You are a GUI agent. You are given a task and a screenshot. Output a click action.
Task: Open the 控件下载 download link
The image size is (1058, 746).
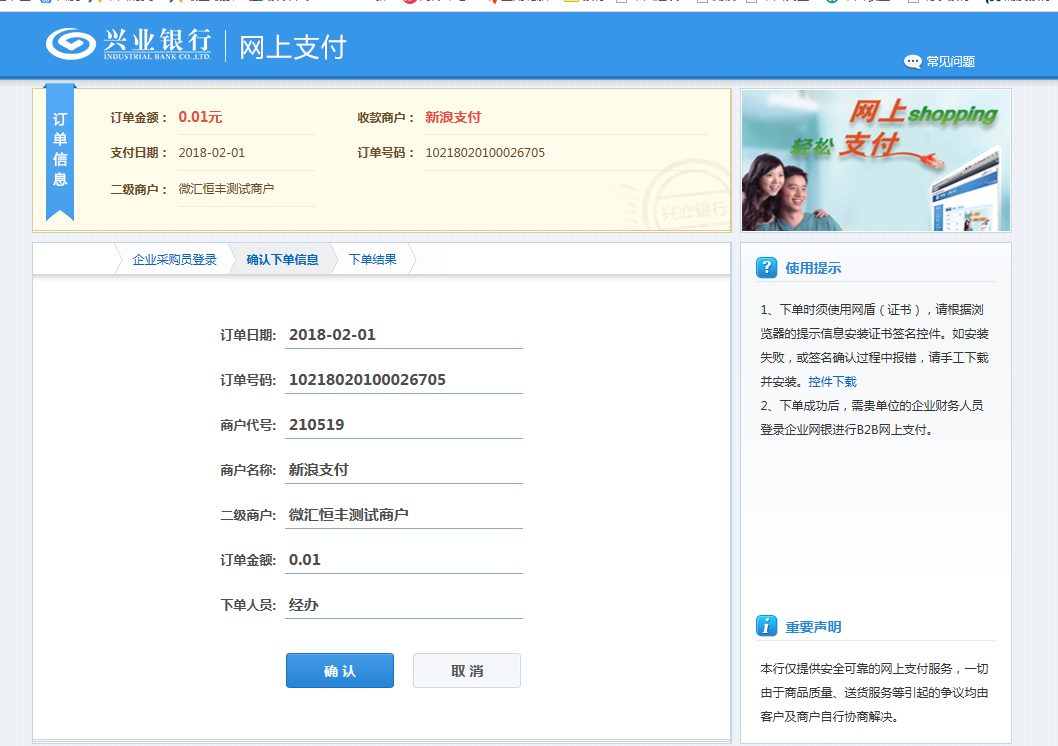(x=832, y=382)
